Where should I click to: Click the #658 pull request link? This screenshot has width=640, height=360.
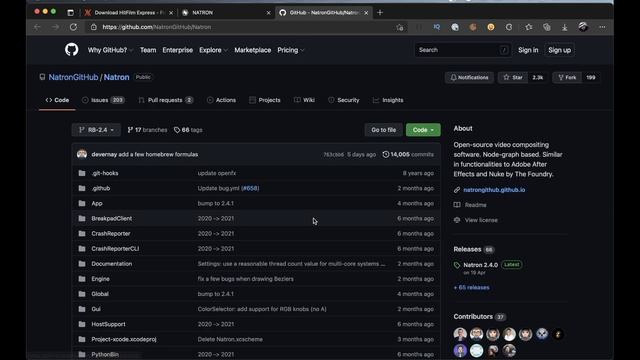pos(250,188)
